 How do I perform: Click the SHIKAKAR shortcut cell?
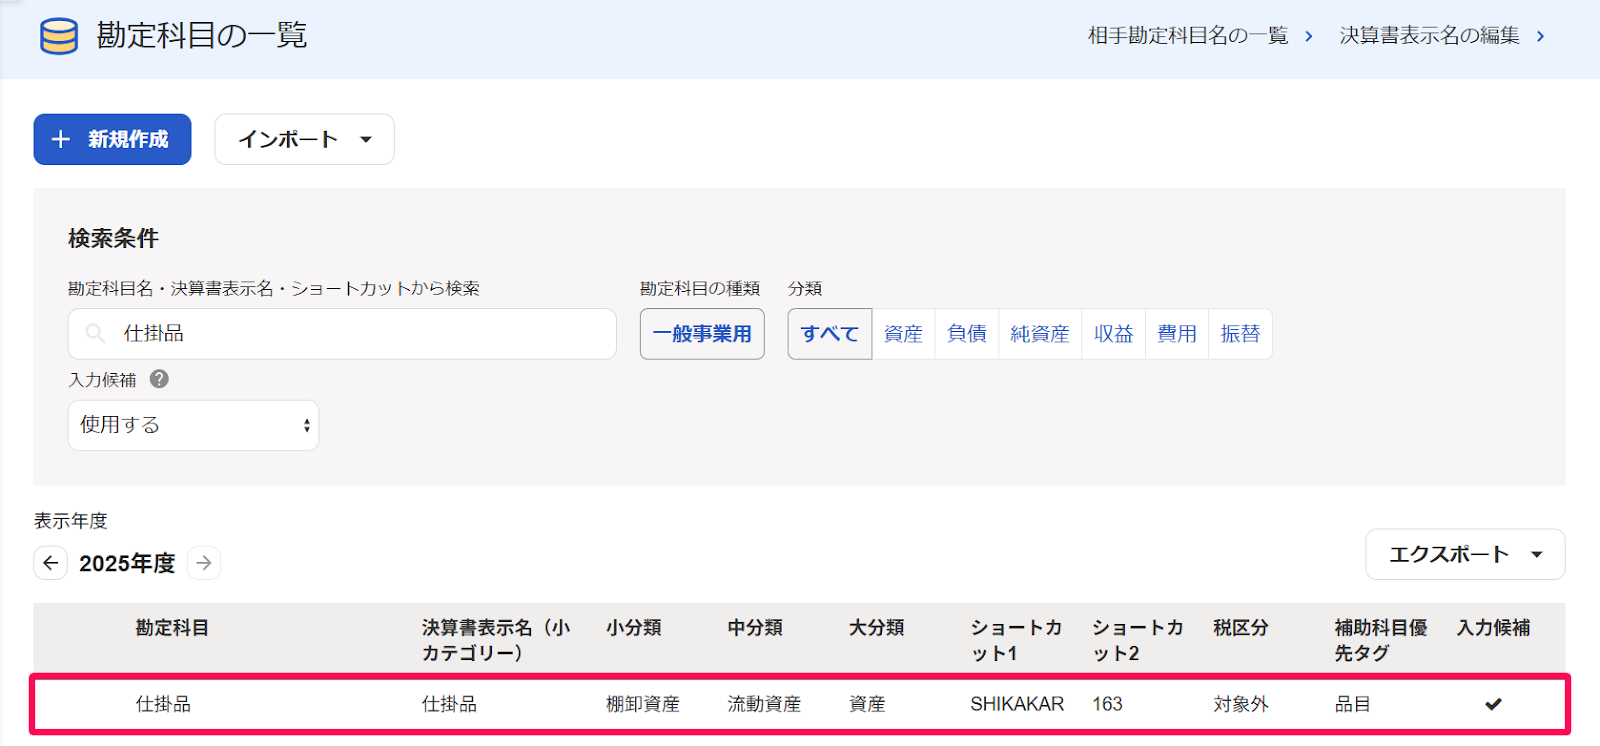1017,704
